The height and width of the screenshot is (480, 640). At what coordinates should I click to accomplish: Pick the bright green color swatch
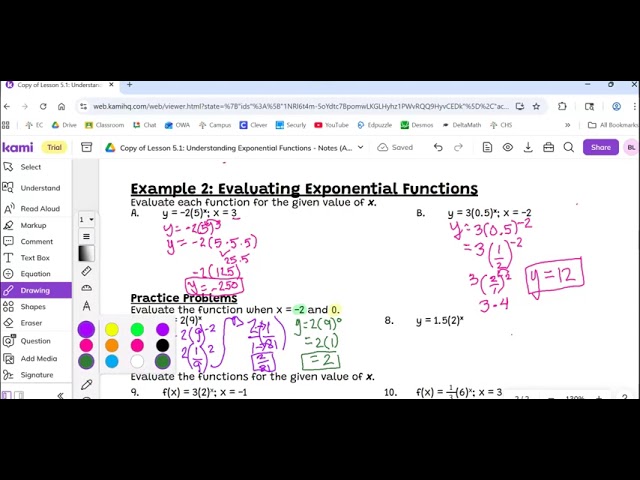(x=137, y=329)
